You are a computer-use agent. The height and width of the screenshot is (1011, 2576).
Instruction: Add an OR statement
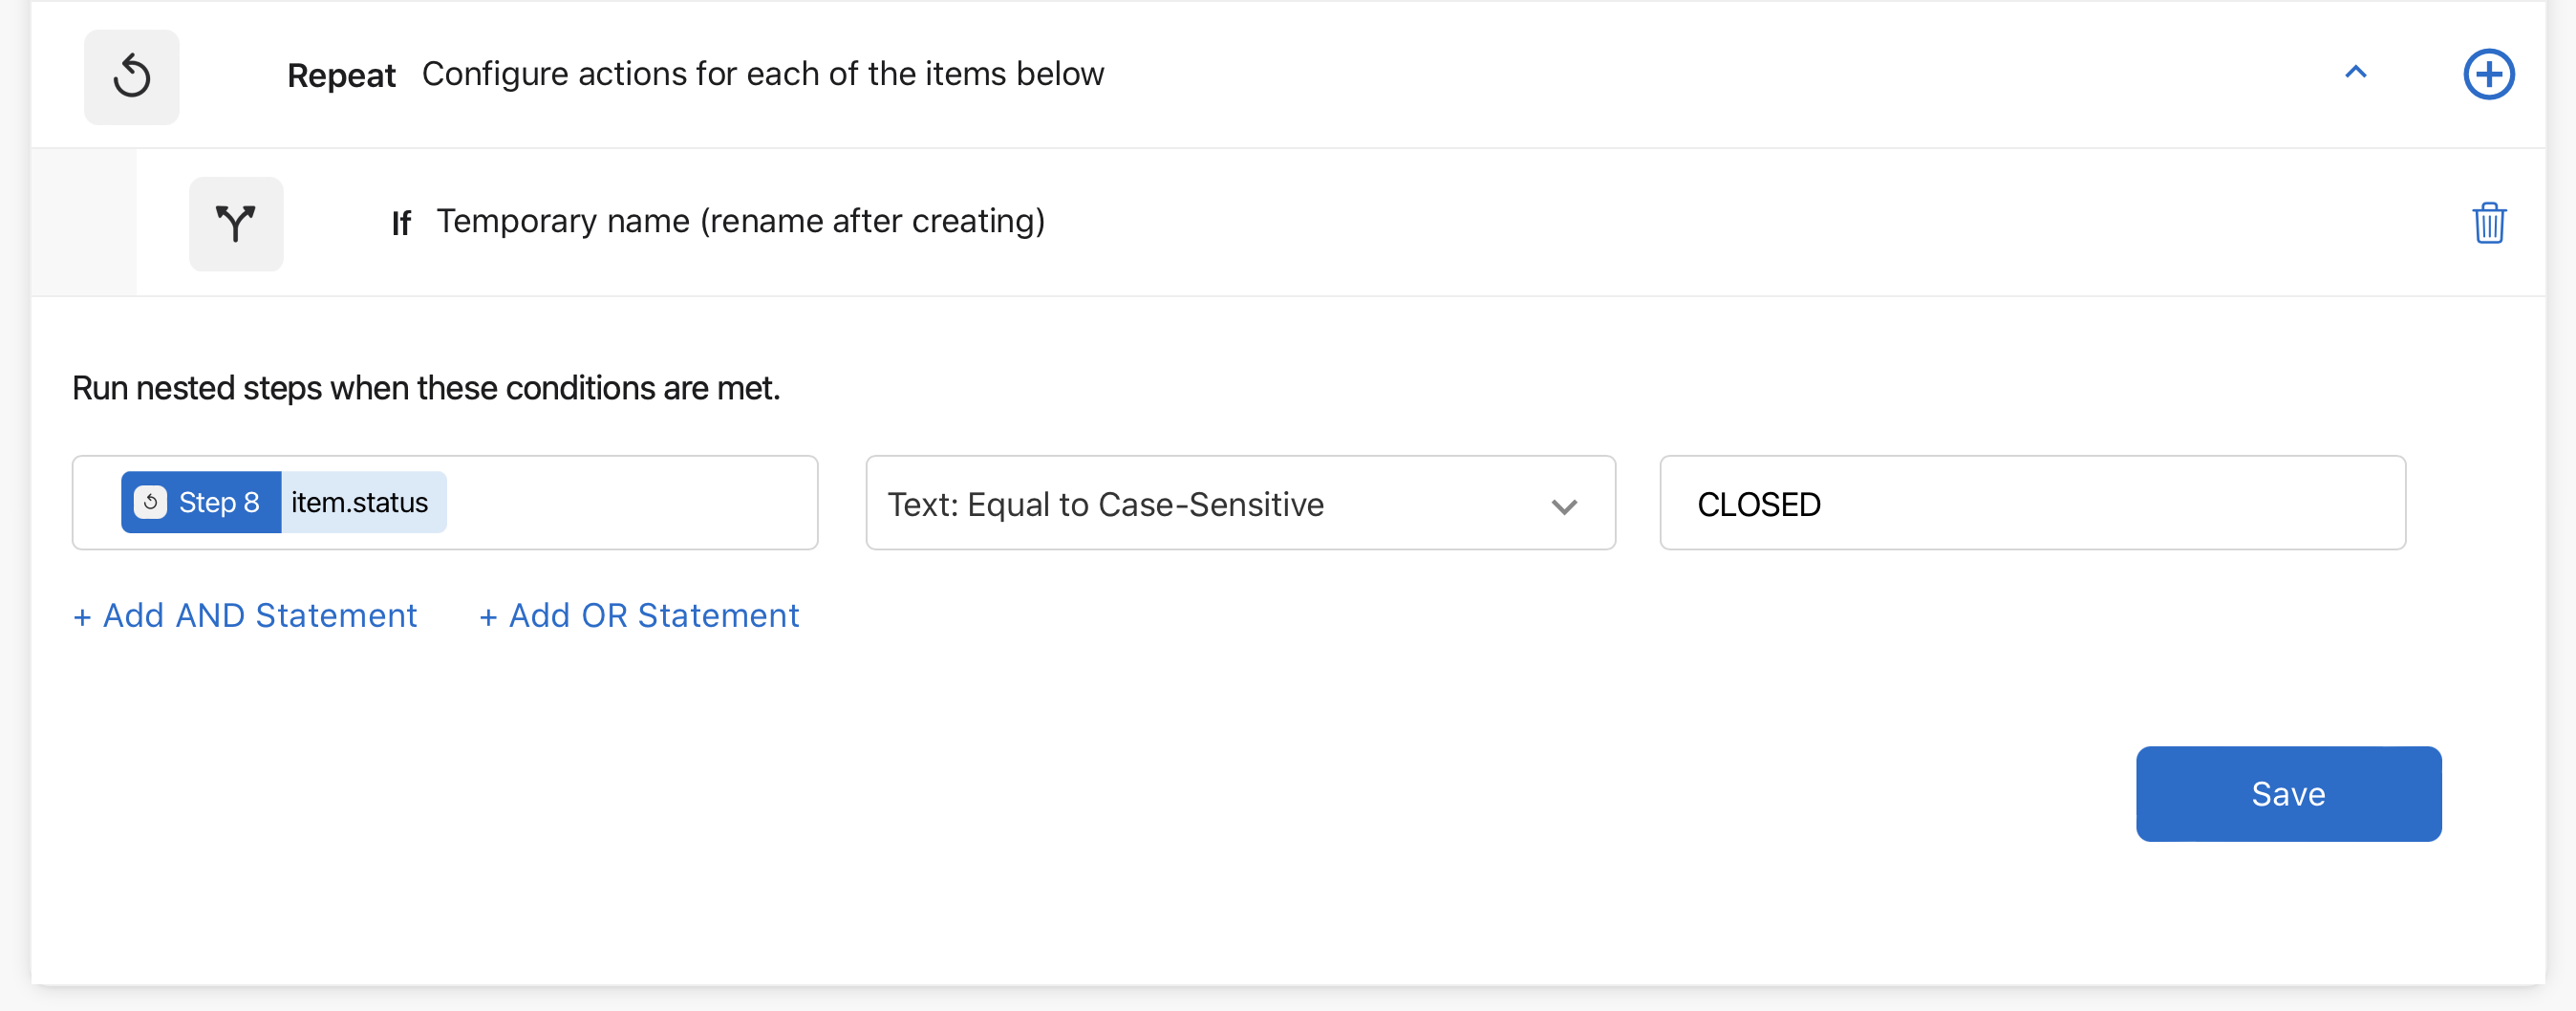coord(639,615)
